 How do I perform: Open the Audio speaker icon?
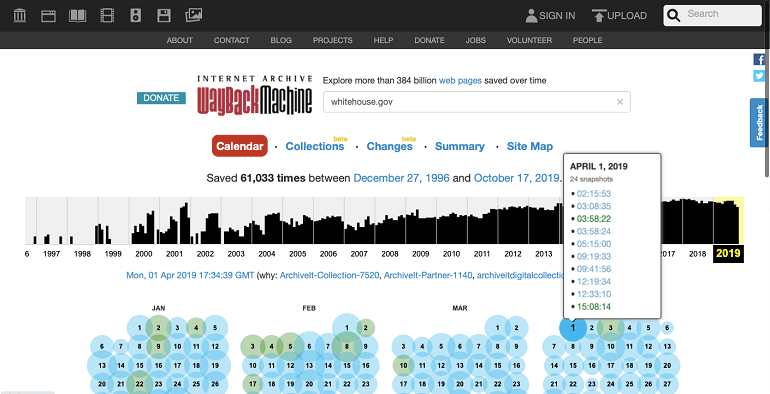[136, 16]
